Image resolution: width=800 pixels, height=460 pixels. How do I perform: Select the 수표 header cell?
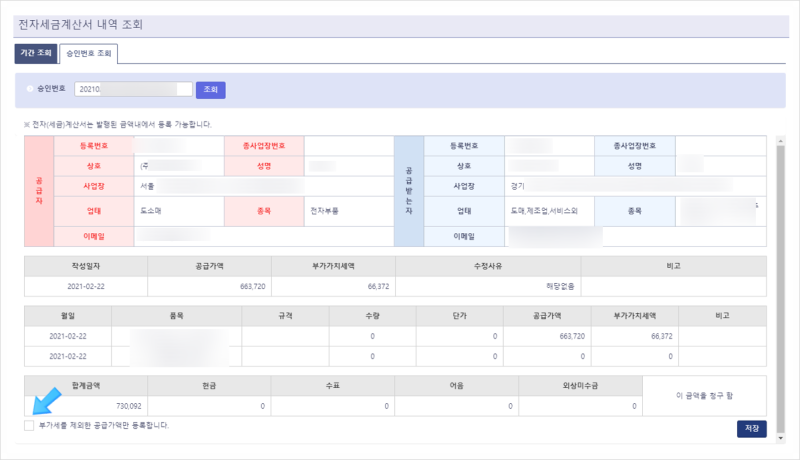click(x=333, y=386)
